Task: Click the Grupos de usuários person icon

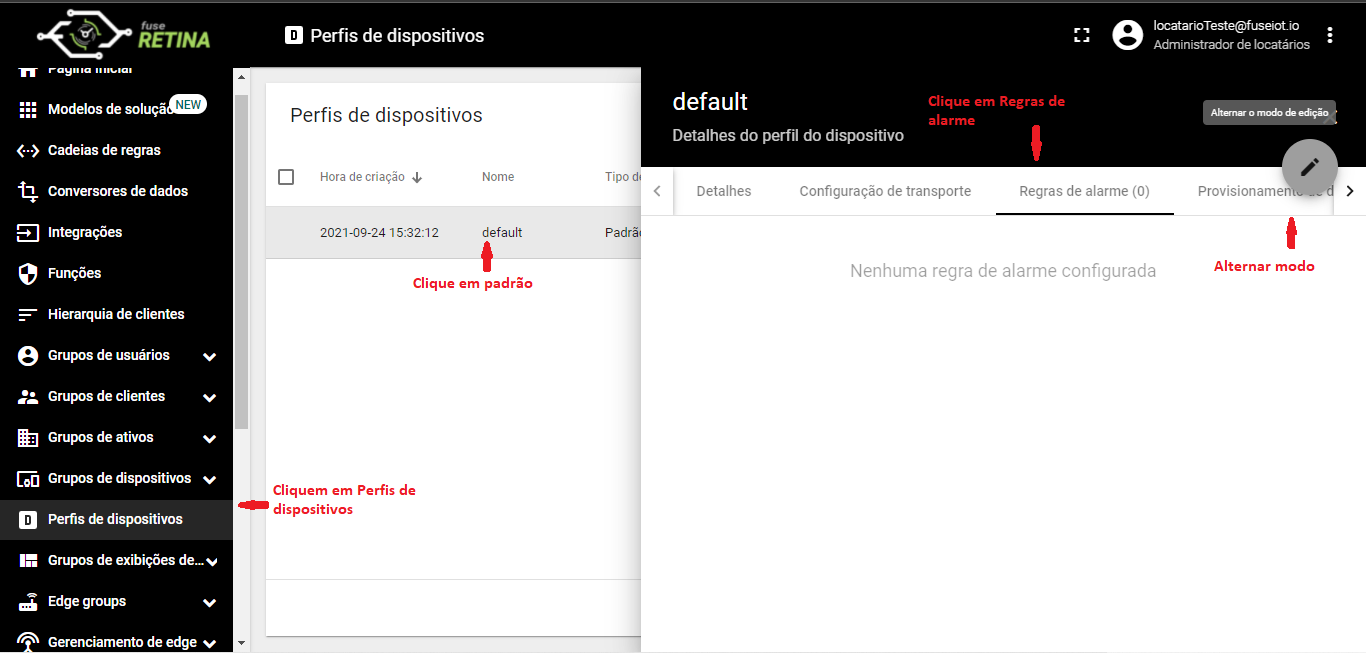Action: 28,355
